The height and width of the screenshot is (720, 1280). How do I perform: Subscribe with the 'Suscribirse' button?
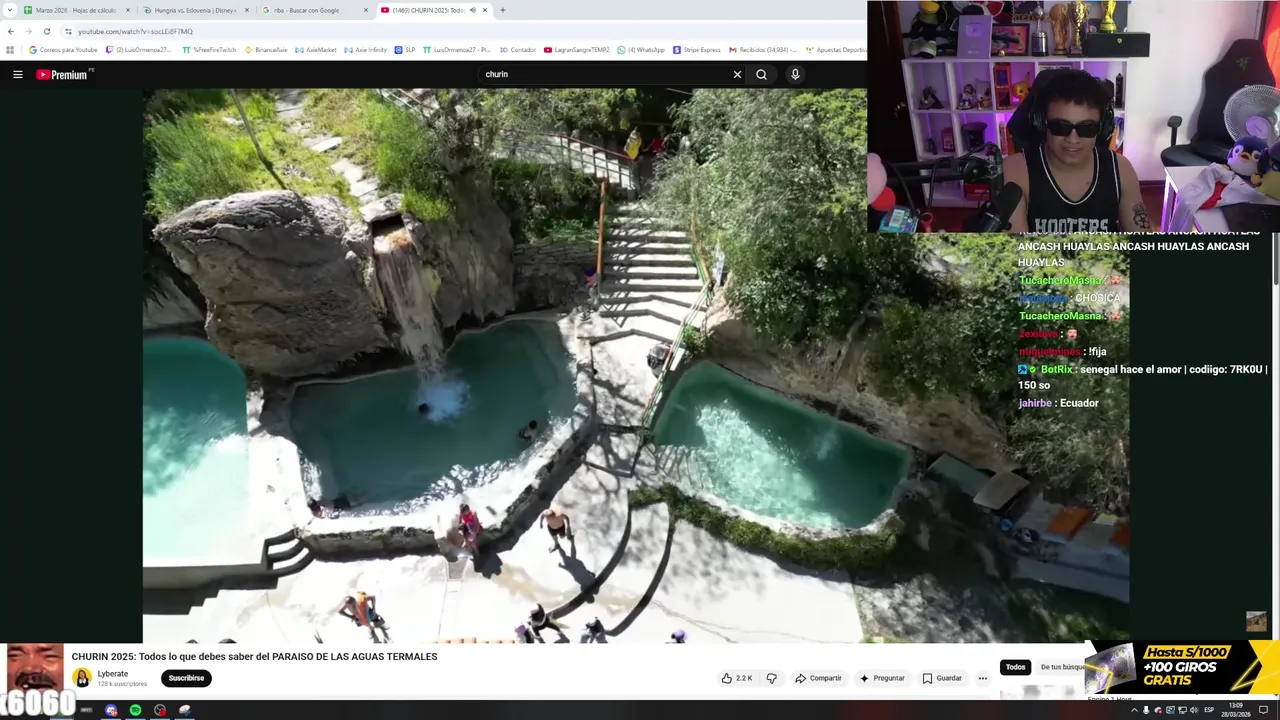coord(186,678)
